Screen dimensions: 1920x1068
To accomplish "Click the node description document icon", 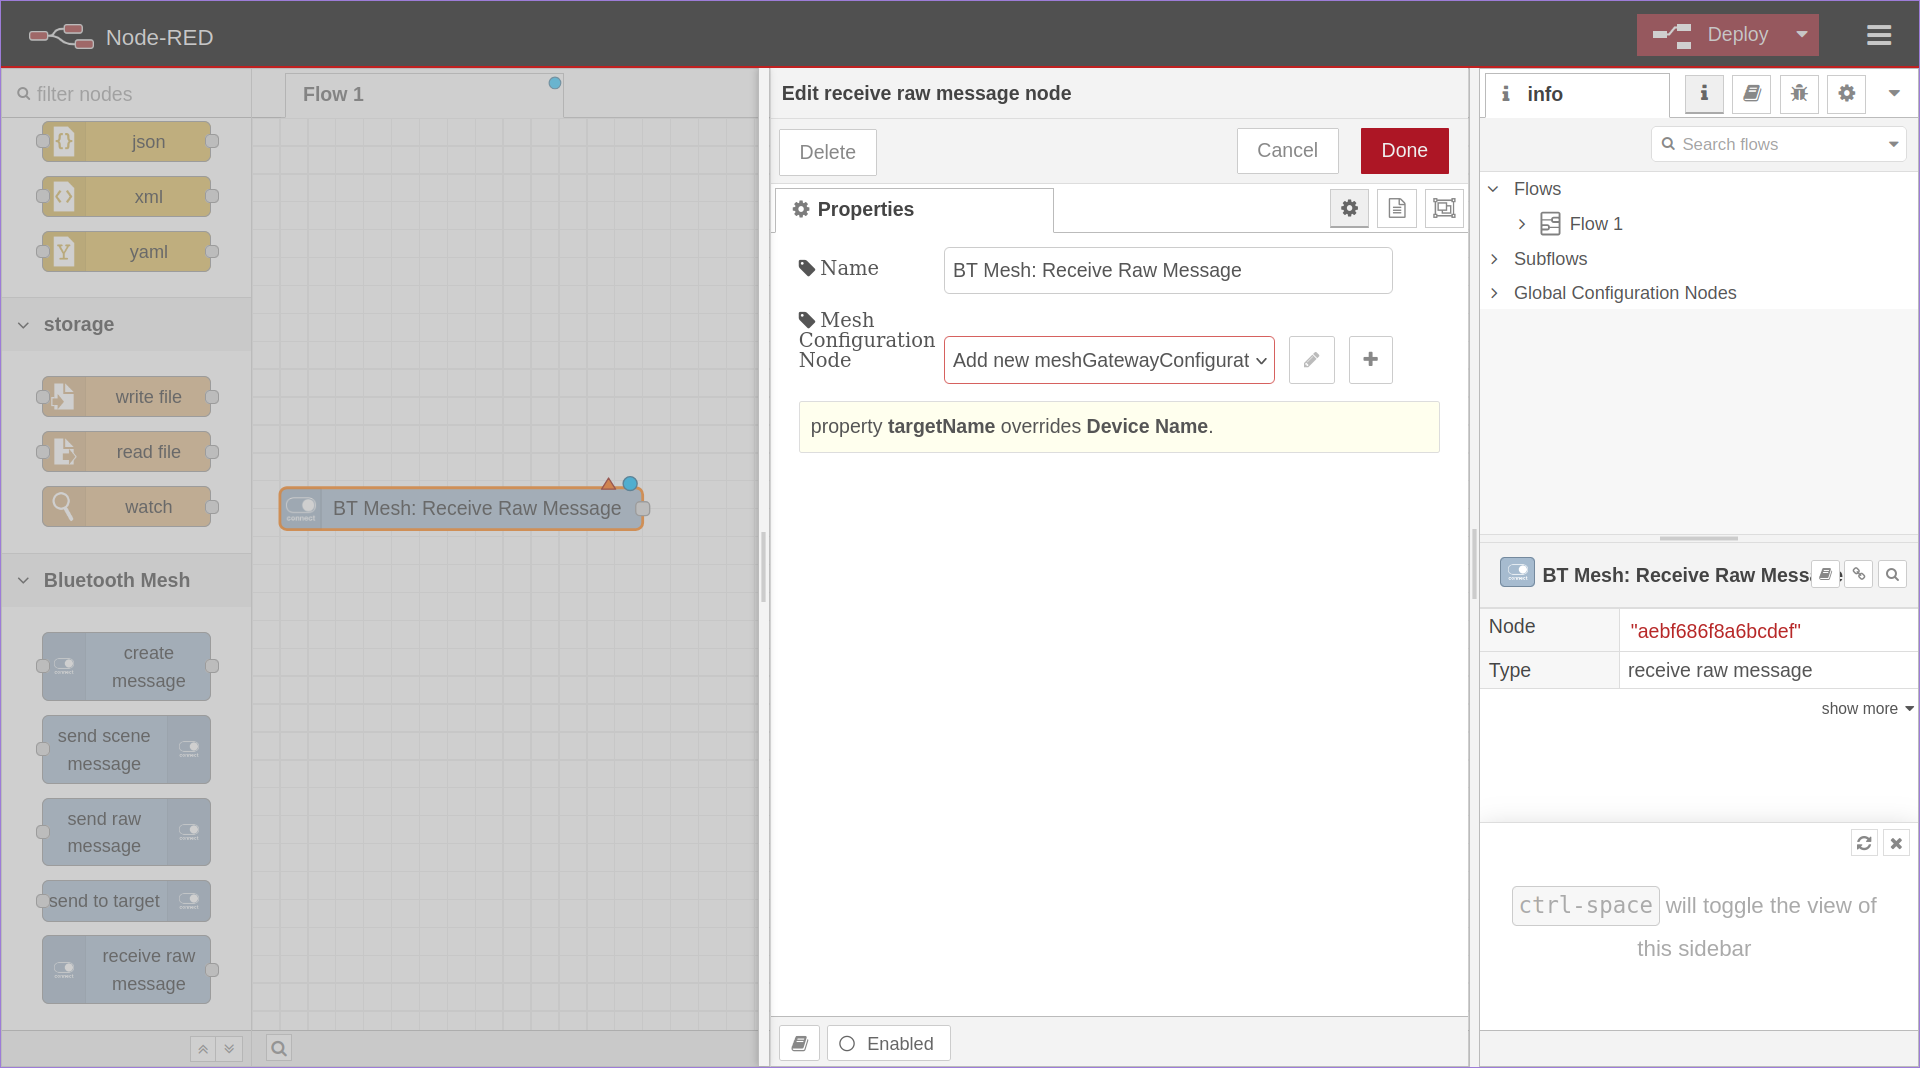I will pyautogui.click(x=1397, y=208).
